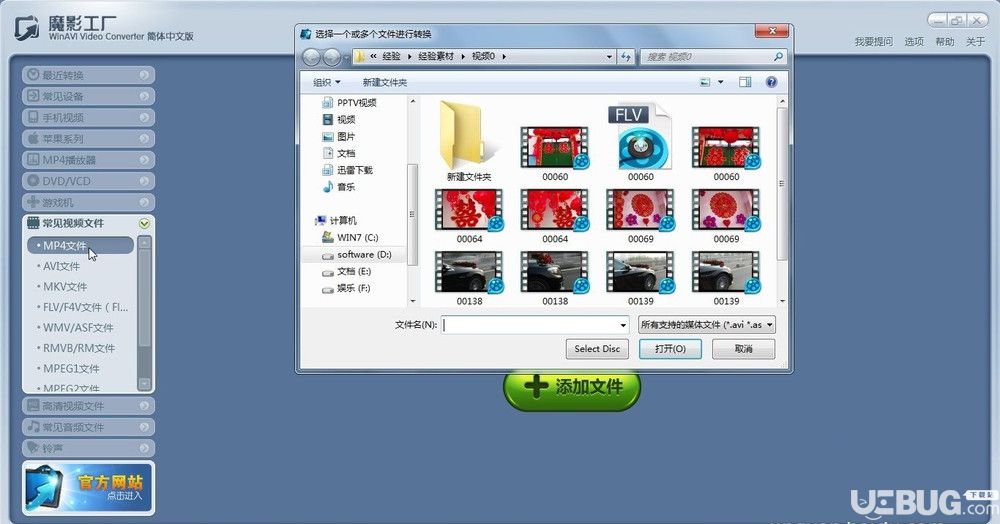Click the search 视频0 field

click(712, 57)
